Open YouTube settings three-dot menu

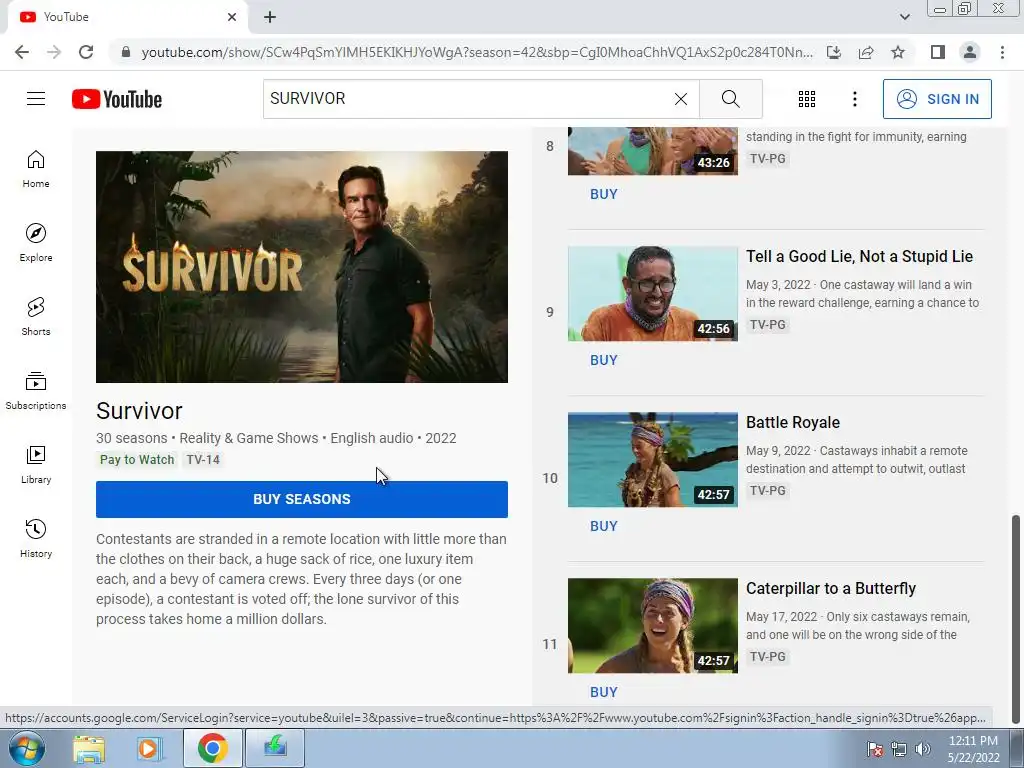[x=854, y=99]
